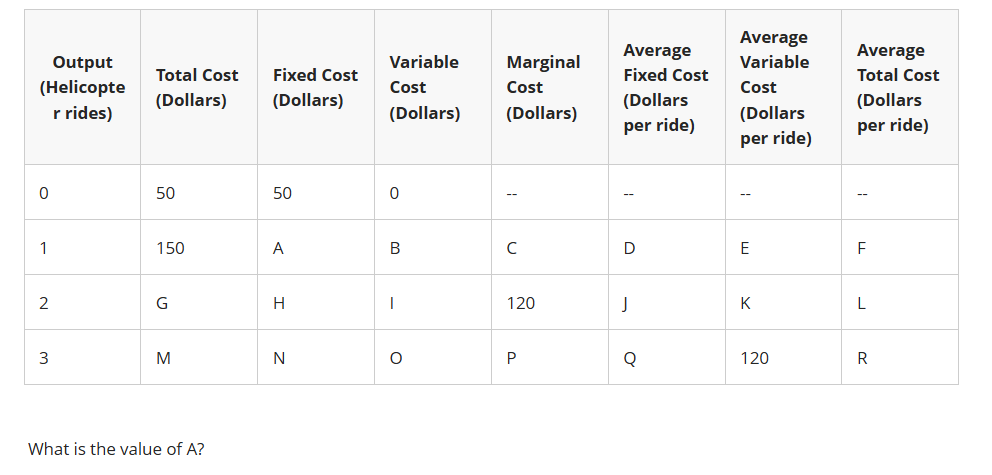Viewport: 992px width, 475px height.
Task: Select the "Average Fixed Cost" header cell
Action: (x=665, y=87)
